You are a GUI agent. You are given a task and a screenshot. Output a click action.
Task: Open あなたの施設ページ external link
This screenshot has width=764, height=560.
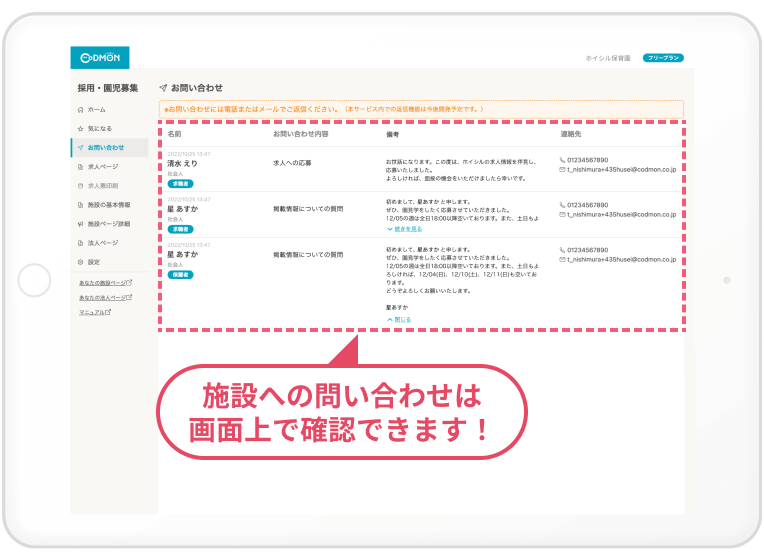(105, 284)
